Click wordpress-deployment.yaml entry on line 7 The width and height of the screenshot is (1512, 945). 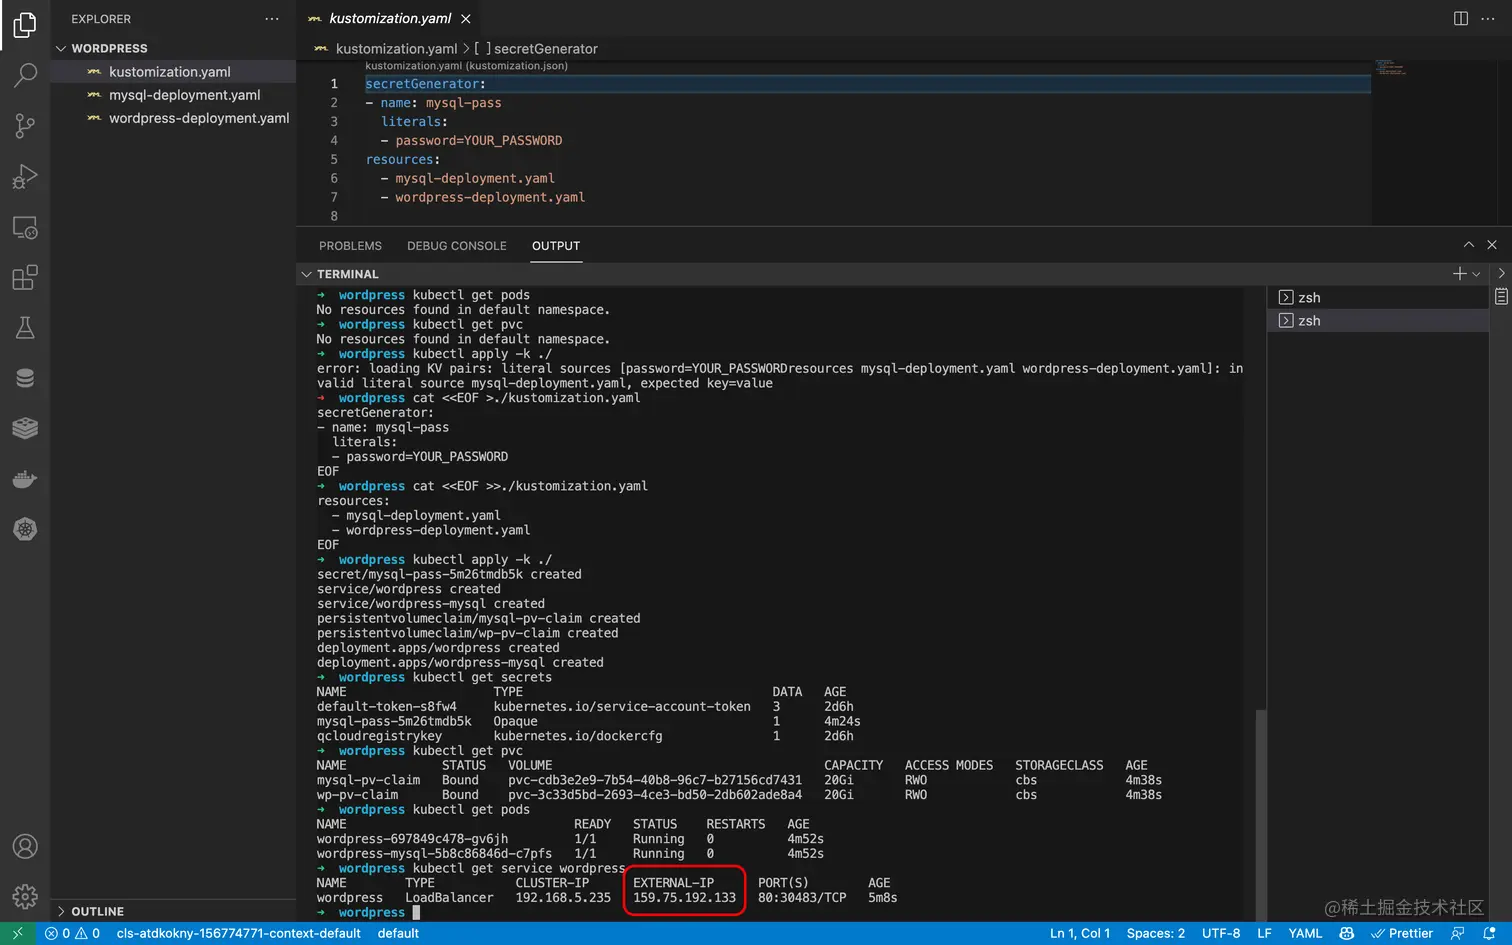coord(490,198)
